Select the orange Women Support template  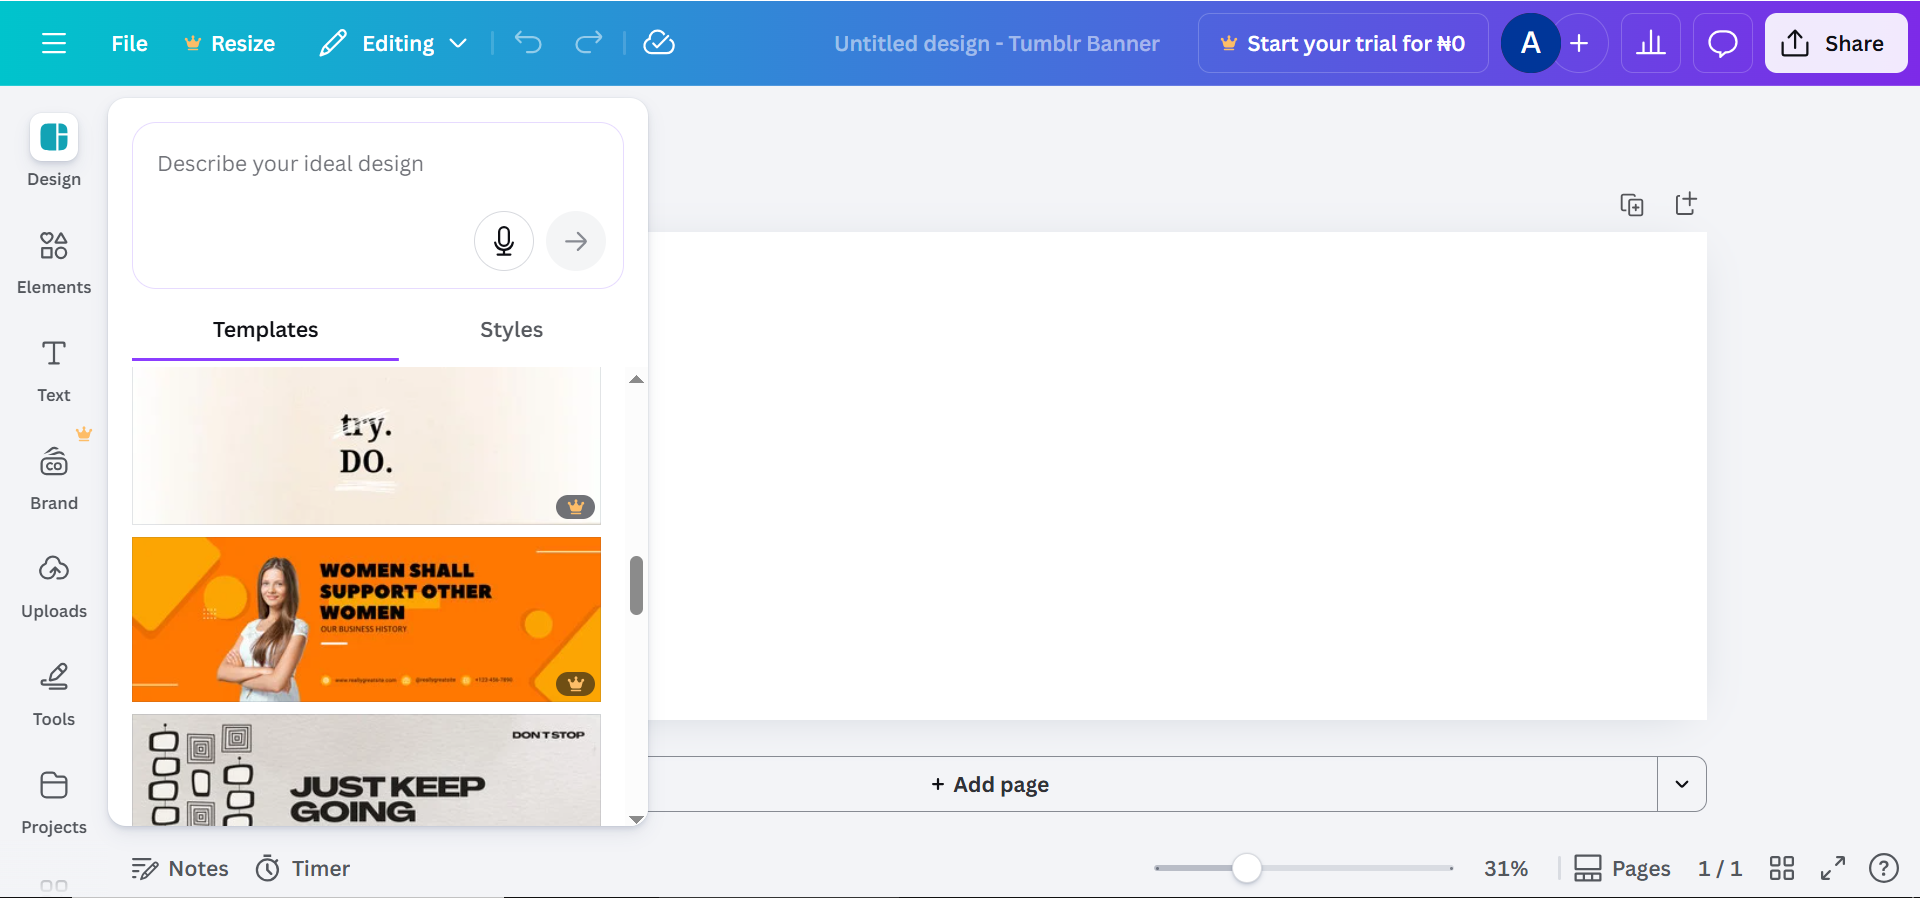point(366,619)
